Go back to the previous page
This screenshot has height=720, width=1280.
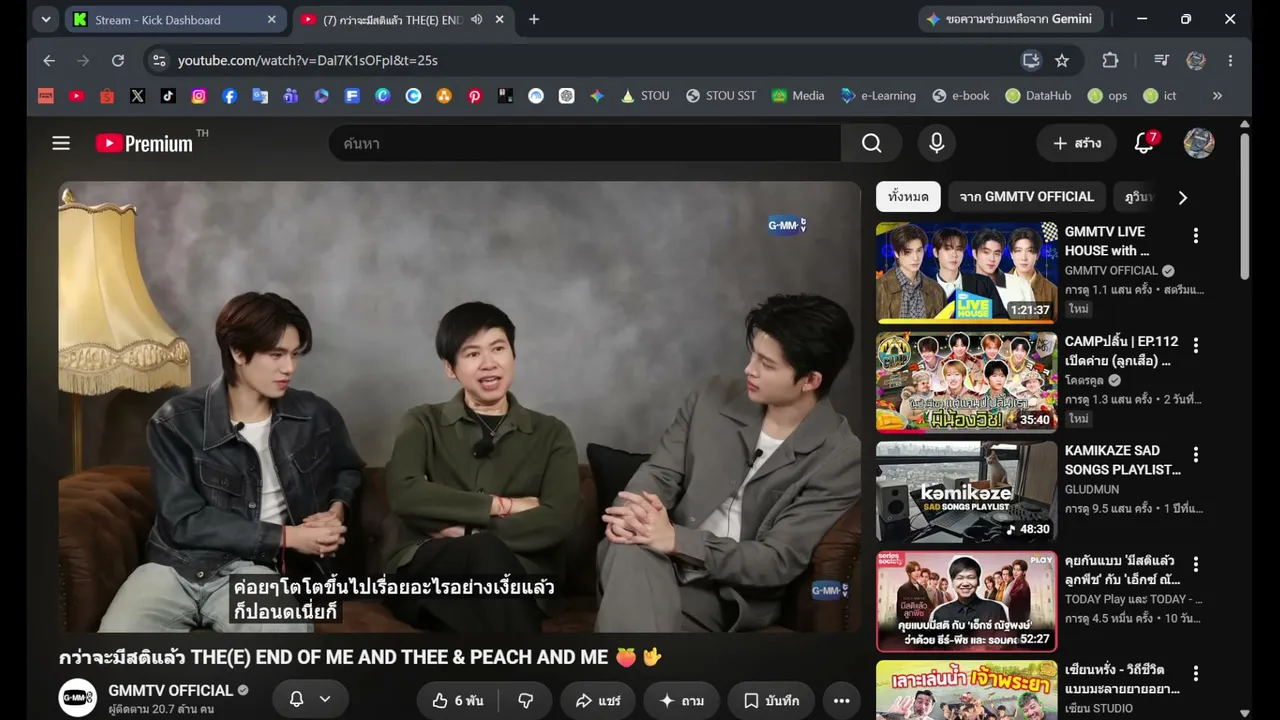pos(49,60)
